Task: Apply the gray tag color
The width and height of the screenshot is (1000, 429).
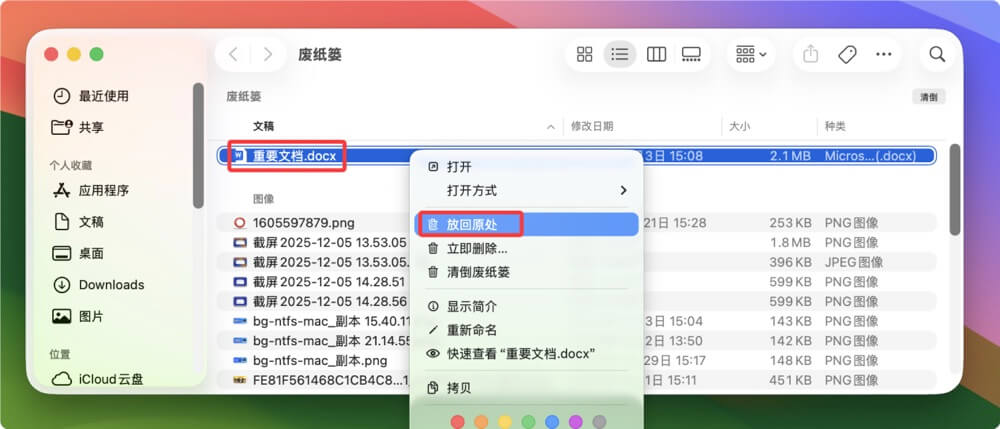Action: tap(599, 421)
